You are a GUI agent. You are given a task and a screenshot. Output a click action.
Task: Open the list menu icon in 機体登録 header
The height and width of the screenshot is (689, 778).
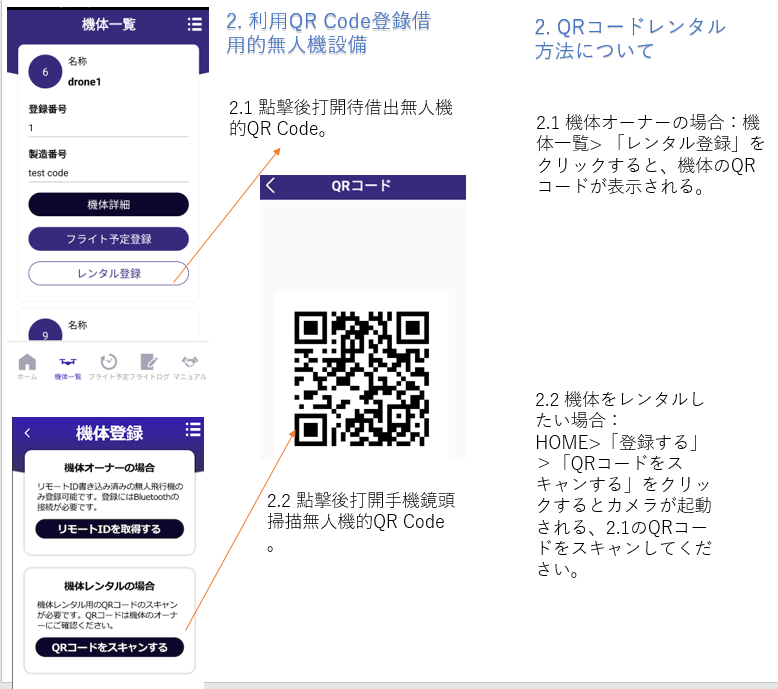click(193, 430)
